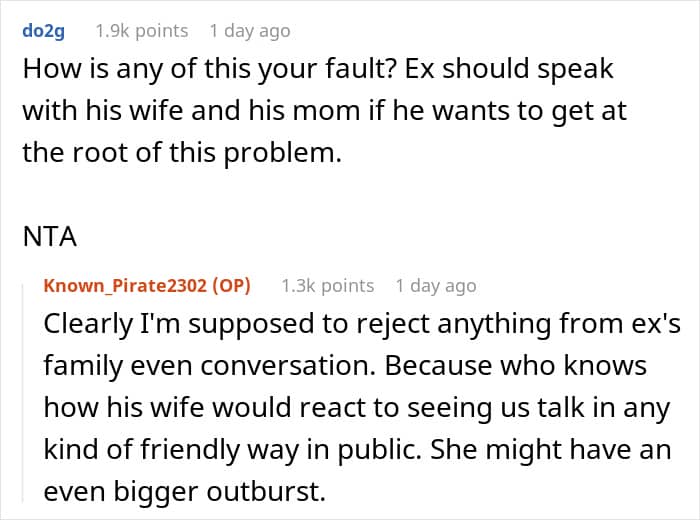Viewport: 700px width, 520px height.
Task: Open the OP reply's 1 day ago timestamp
Action: click(x=436, y=286)
